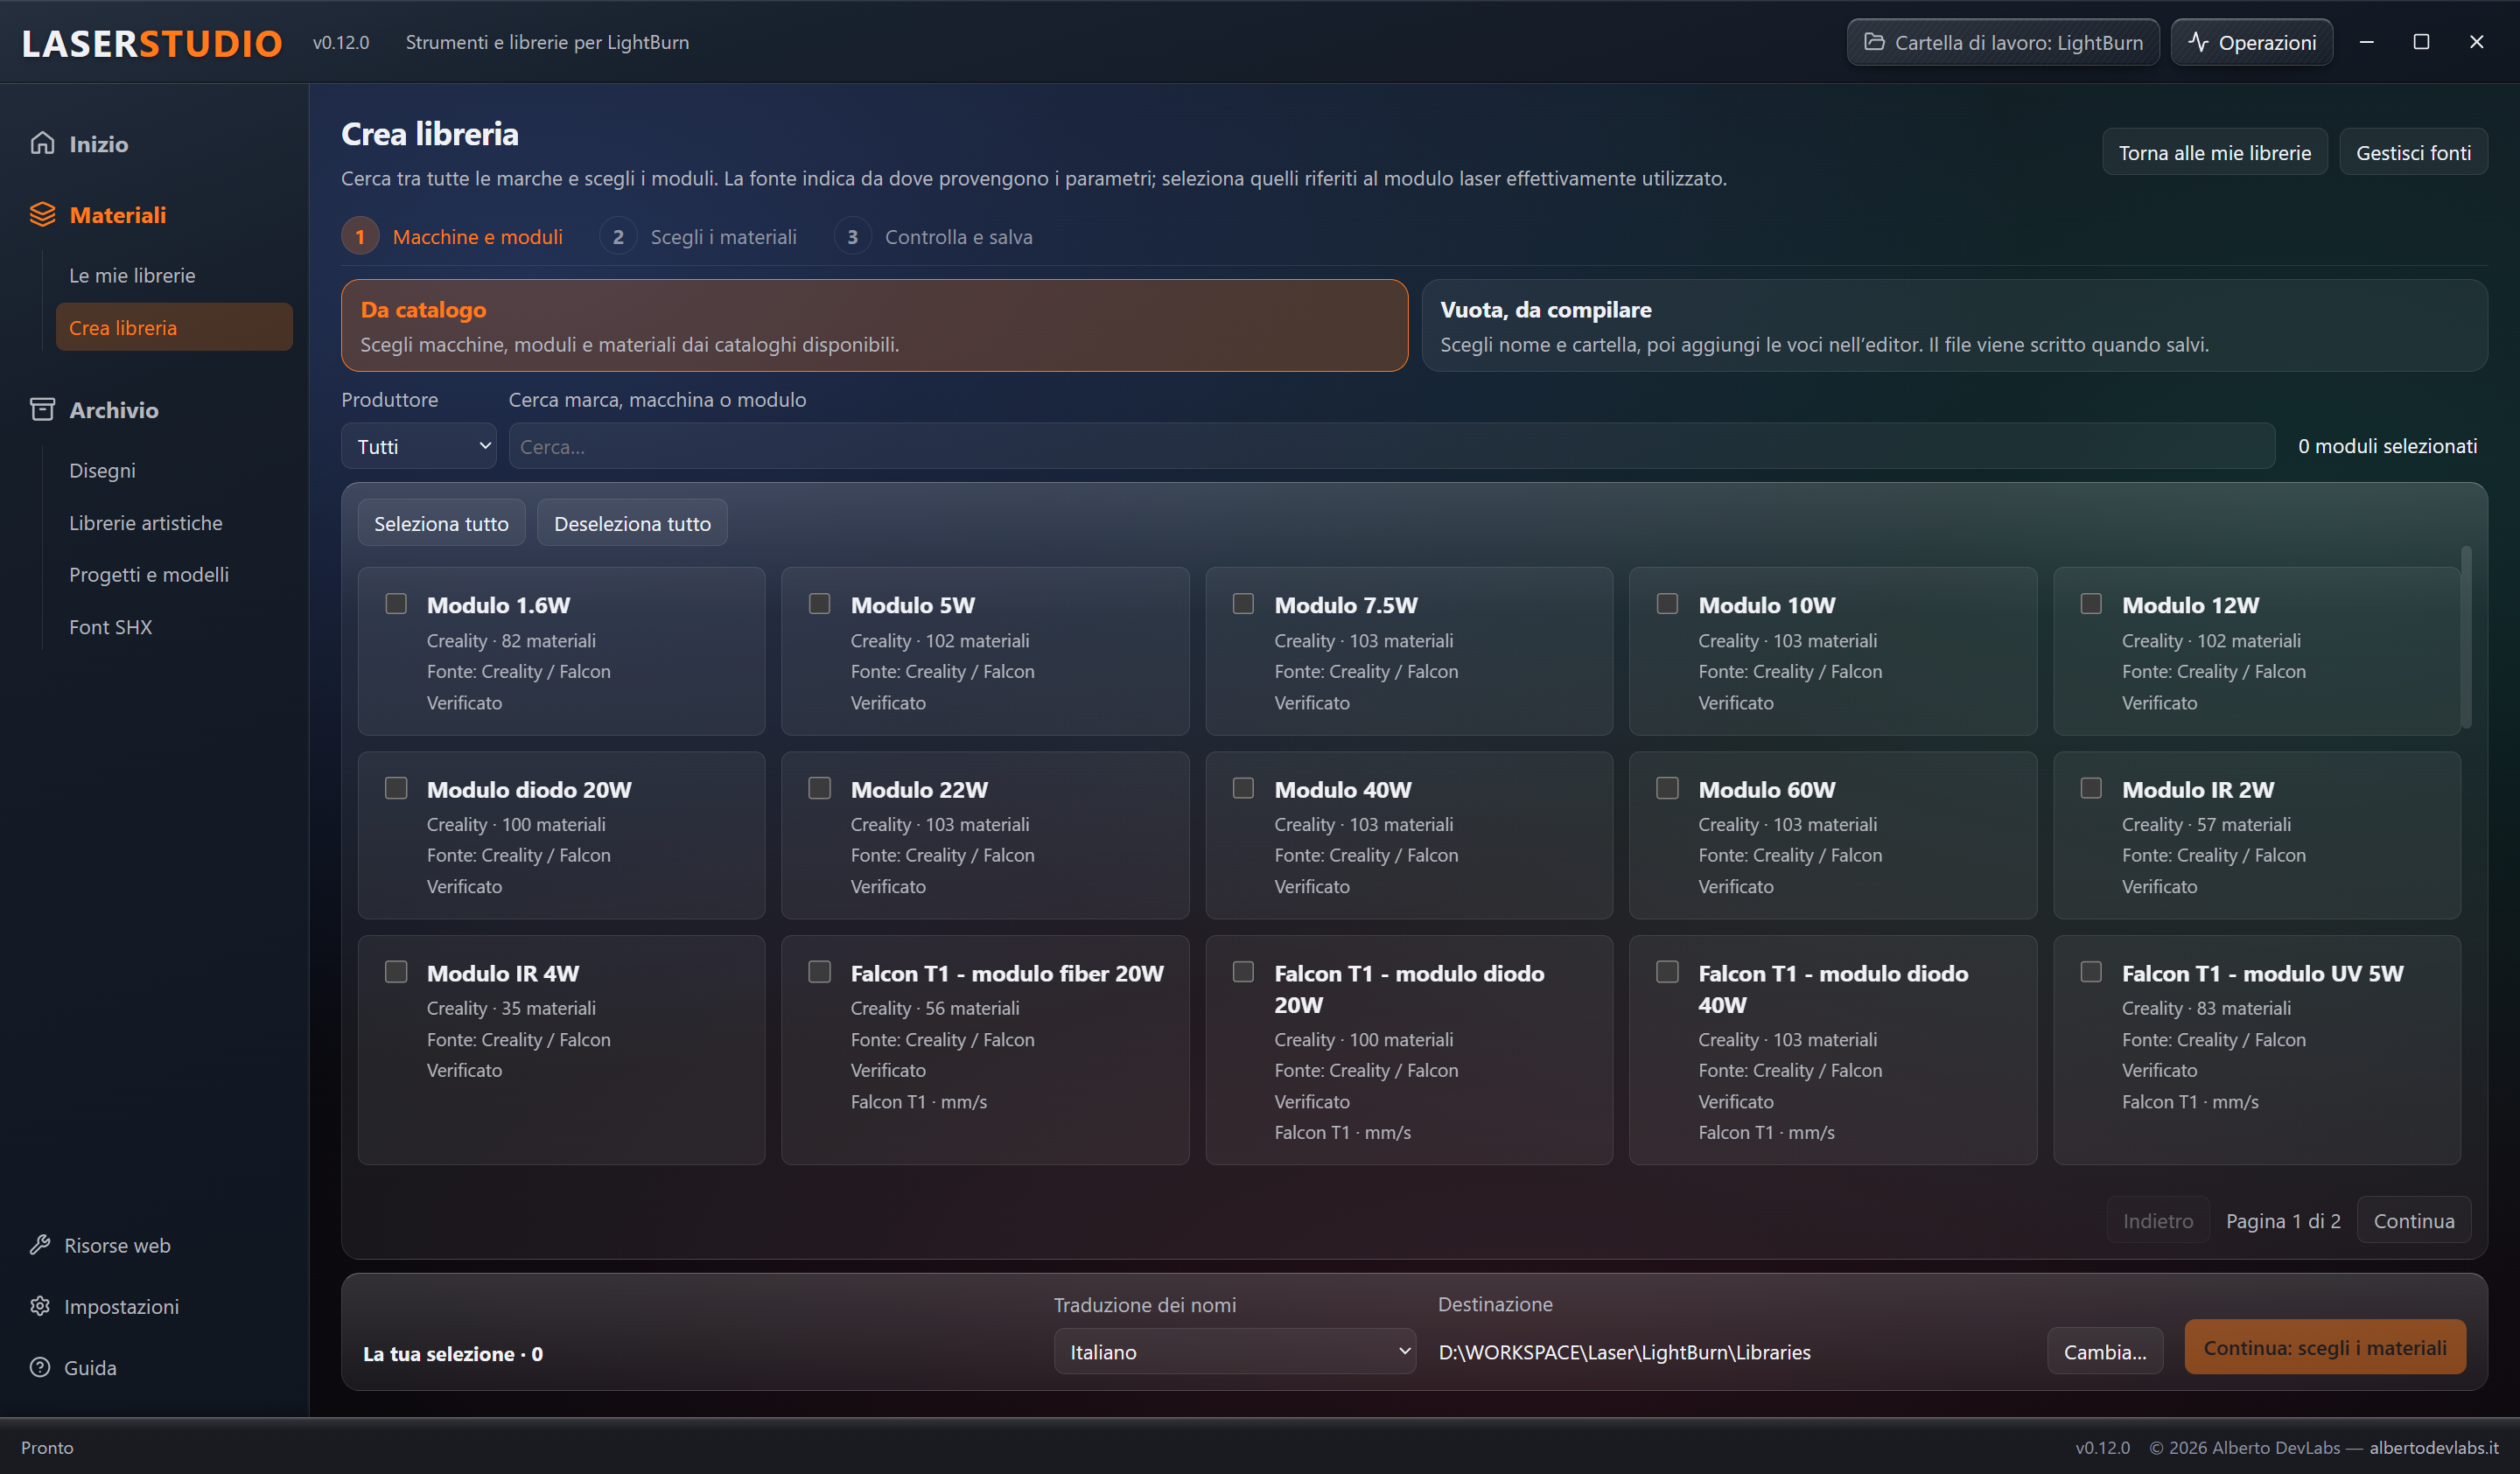Click the module list vertical scrollbar
Screen dimensions: 2520x1474
click(x=2466, y=637)
